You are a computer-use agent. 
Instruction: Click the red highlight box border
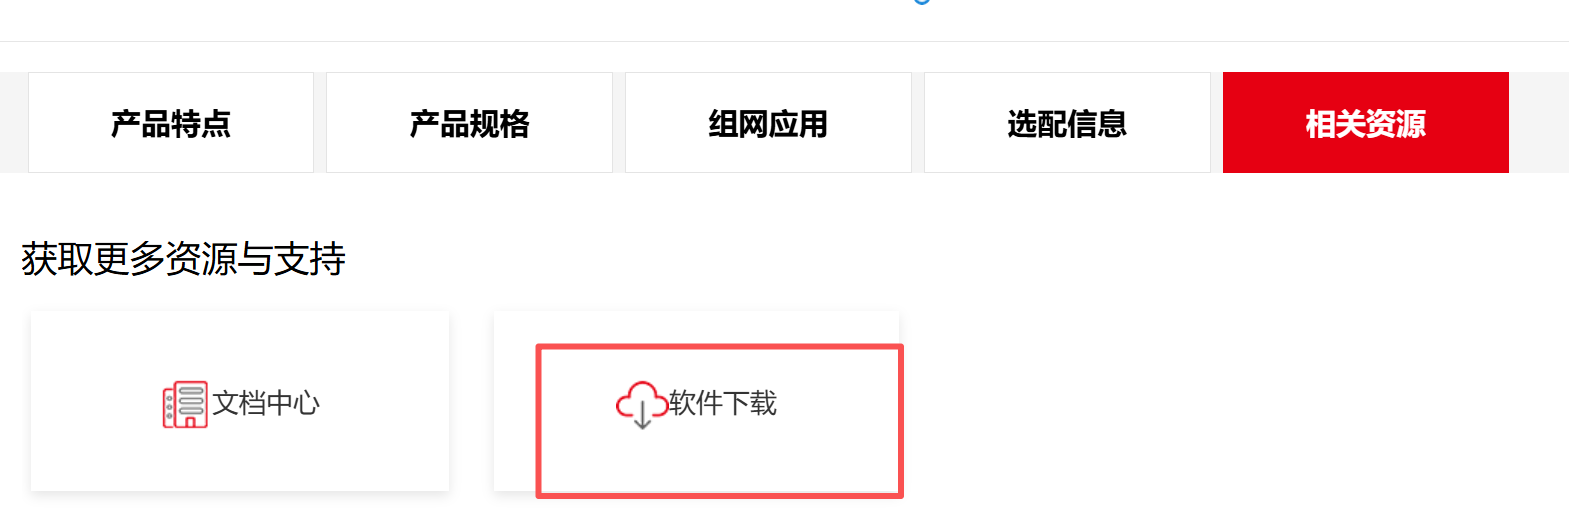pos(720,347)
